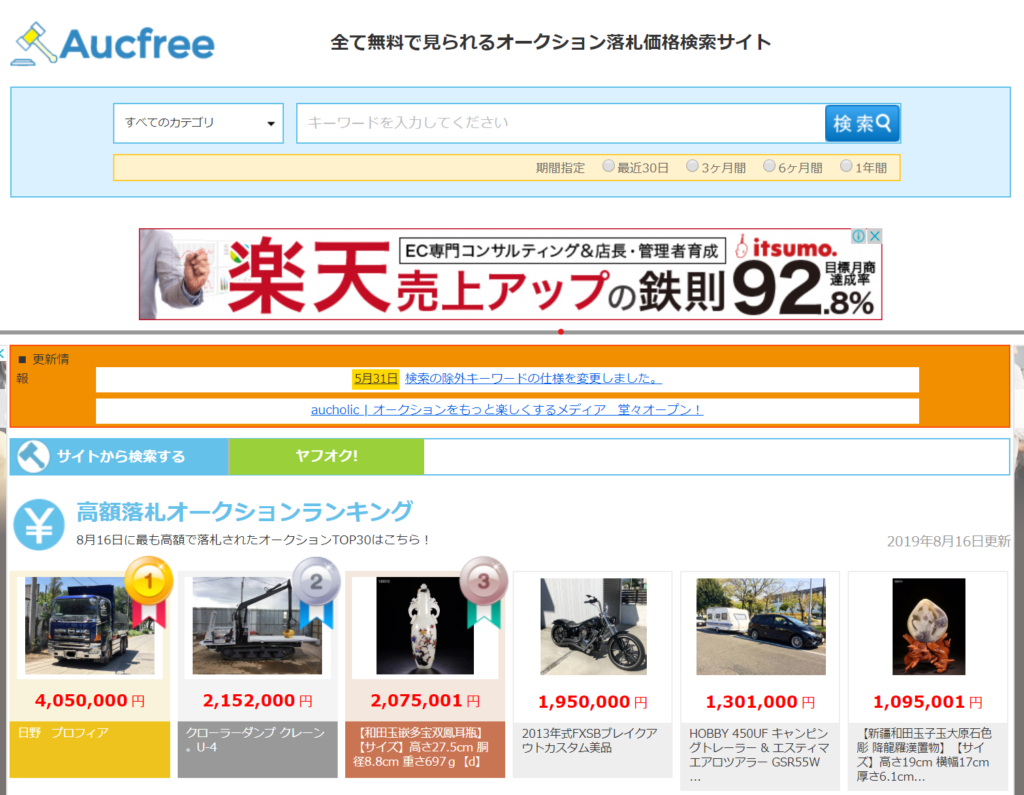Select the 最近30日 period radio button
This screenshot has height=795, width=1024.
[608, 166]
